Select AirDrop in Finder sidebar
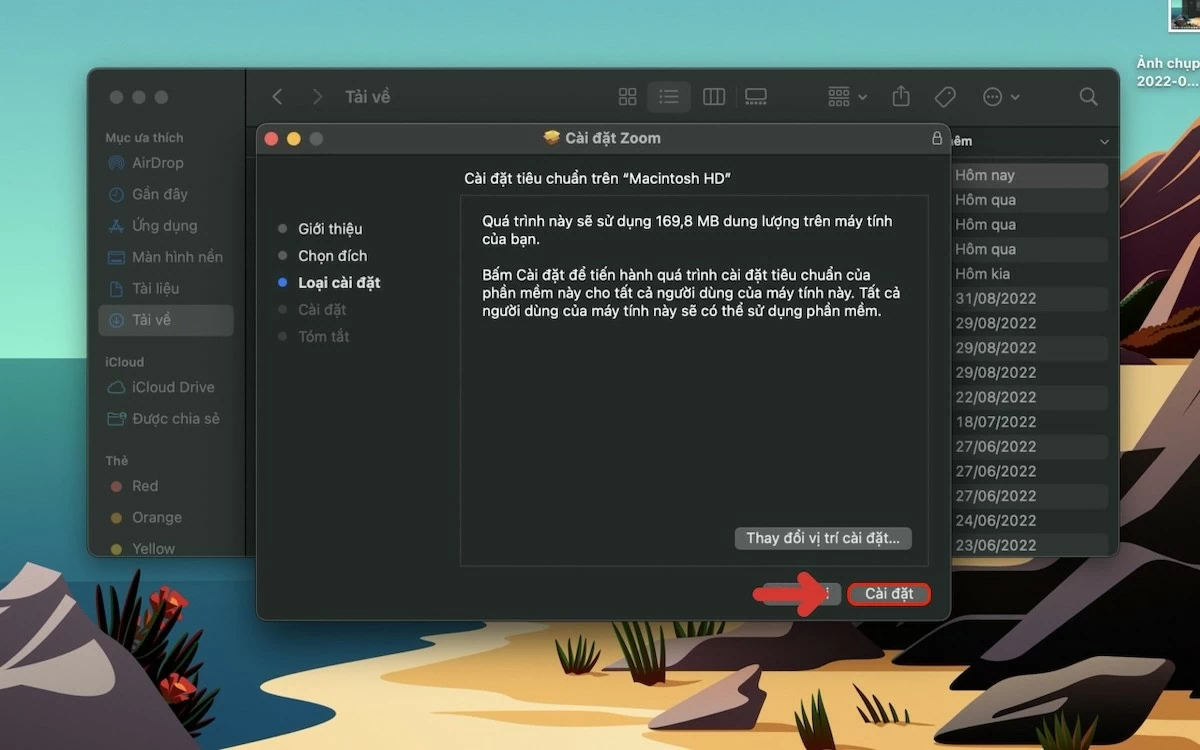 (x=157, y=163)
